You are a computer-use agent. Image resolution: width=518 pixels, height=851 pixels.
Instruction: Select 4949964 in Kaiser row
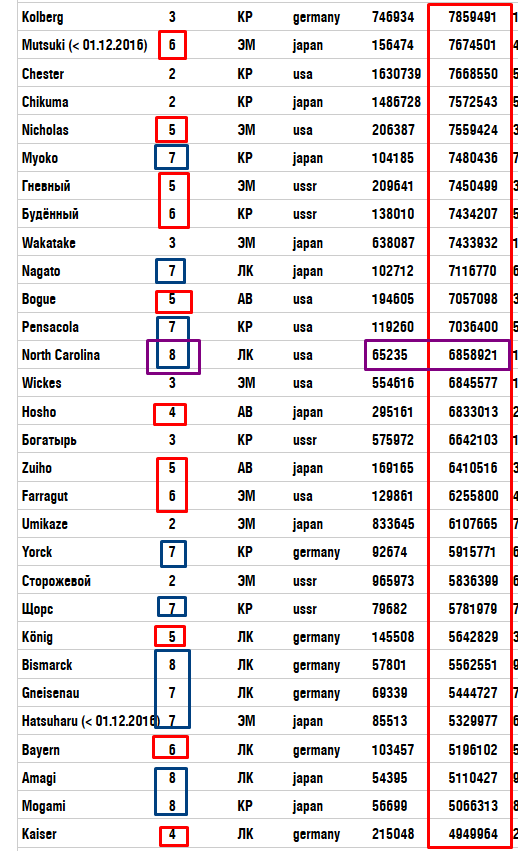(x=472, y=834)
